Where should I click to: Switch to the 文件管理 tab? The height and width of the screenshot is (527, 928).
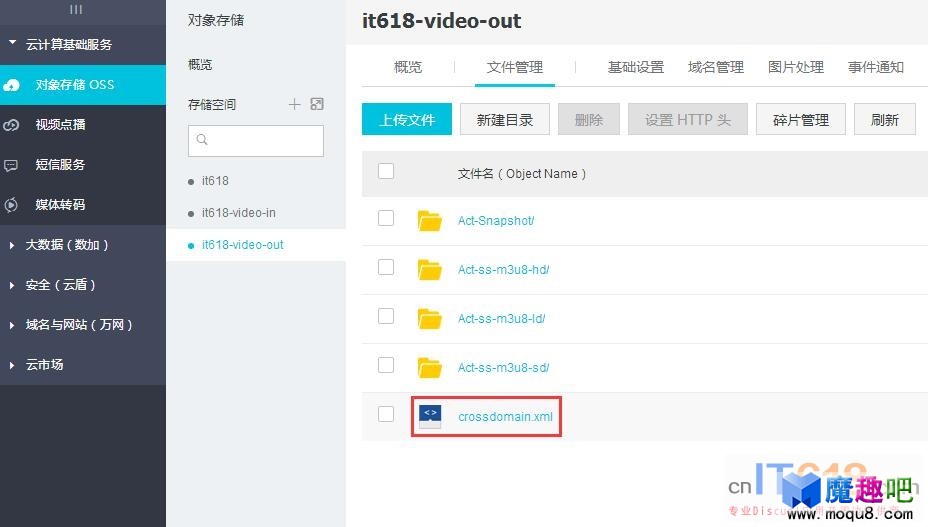point(515,67)
